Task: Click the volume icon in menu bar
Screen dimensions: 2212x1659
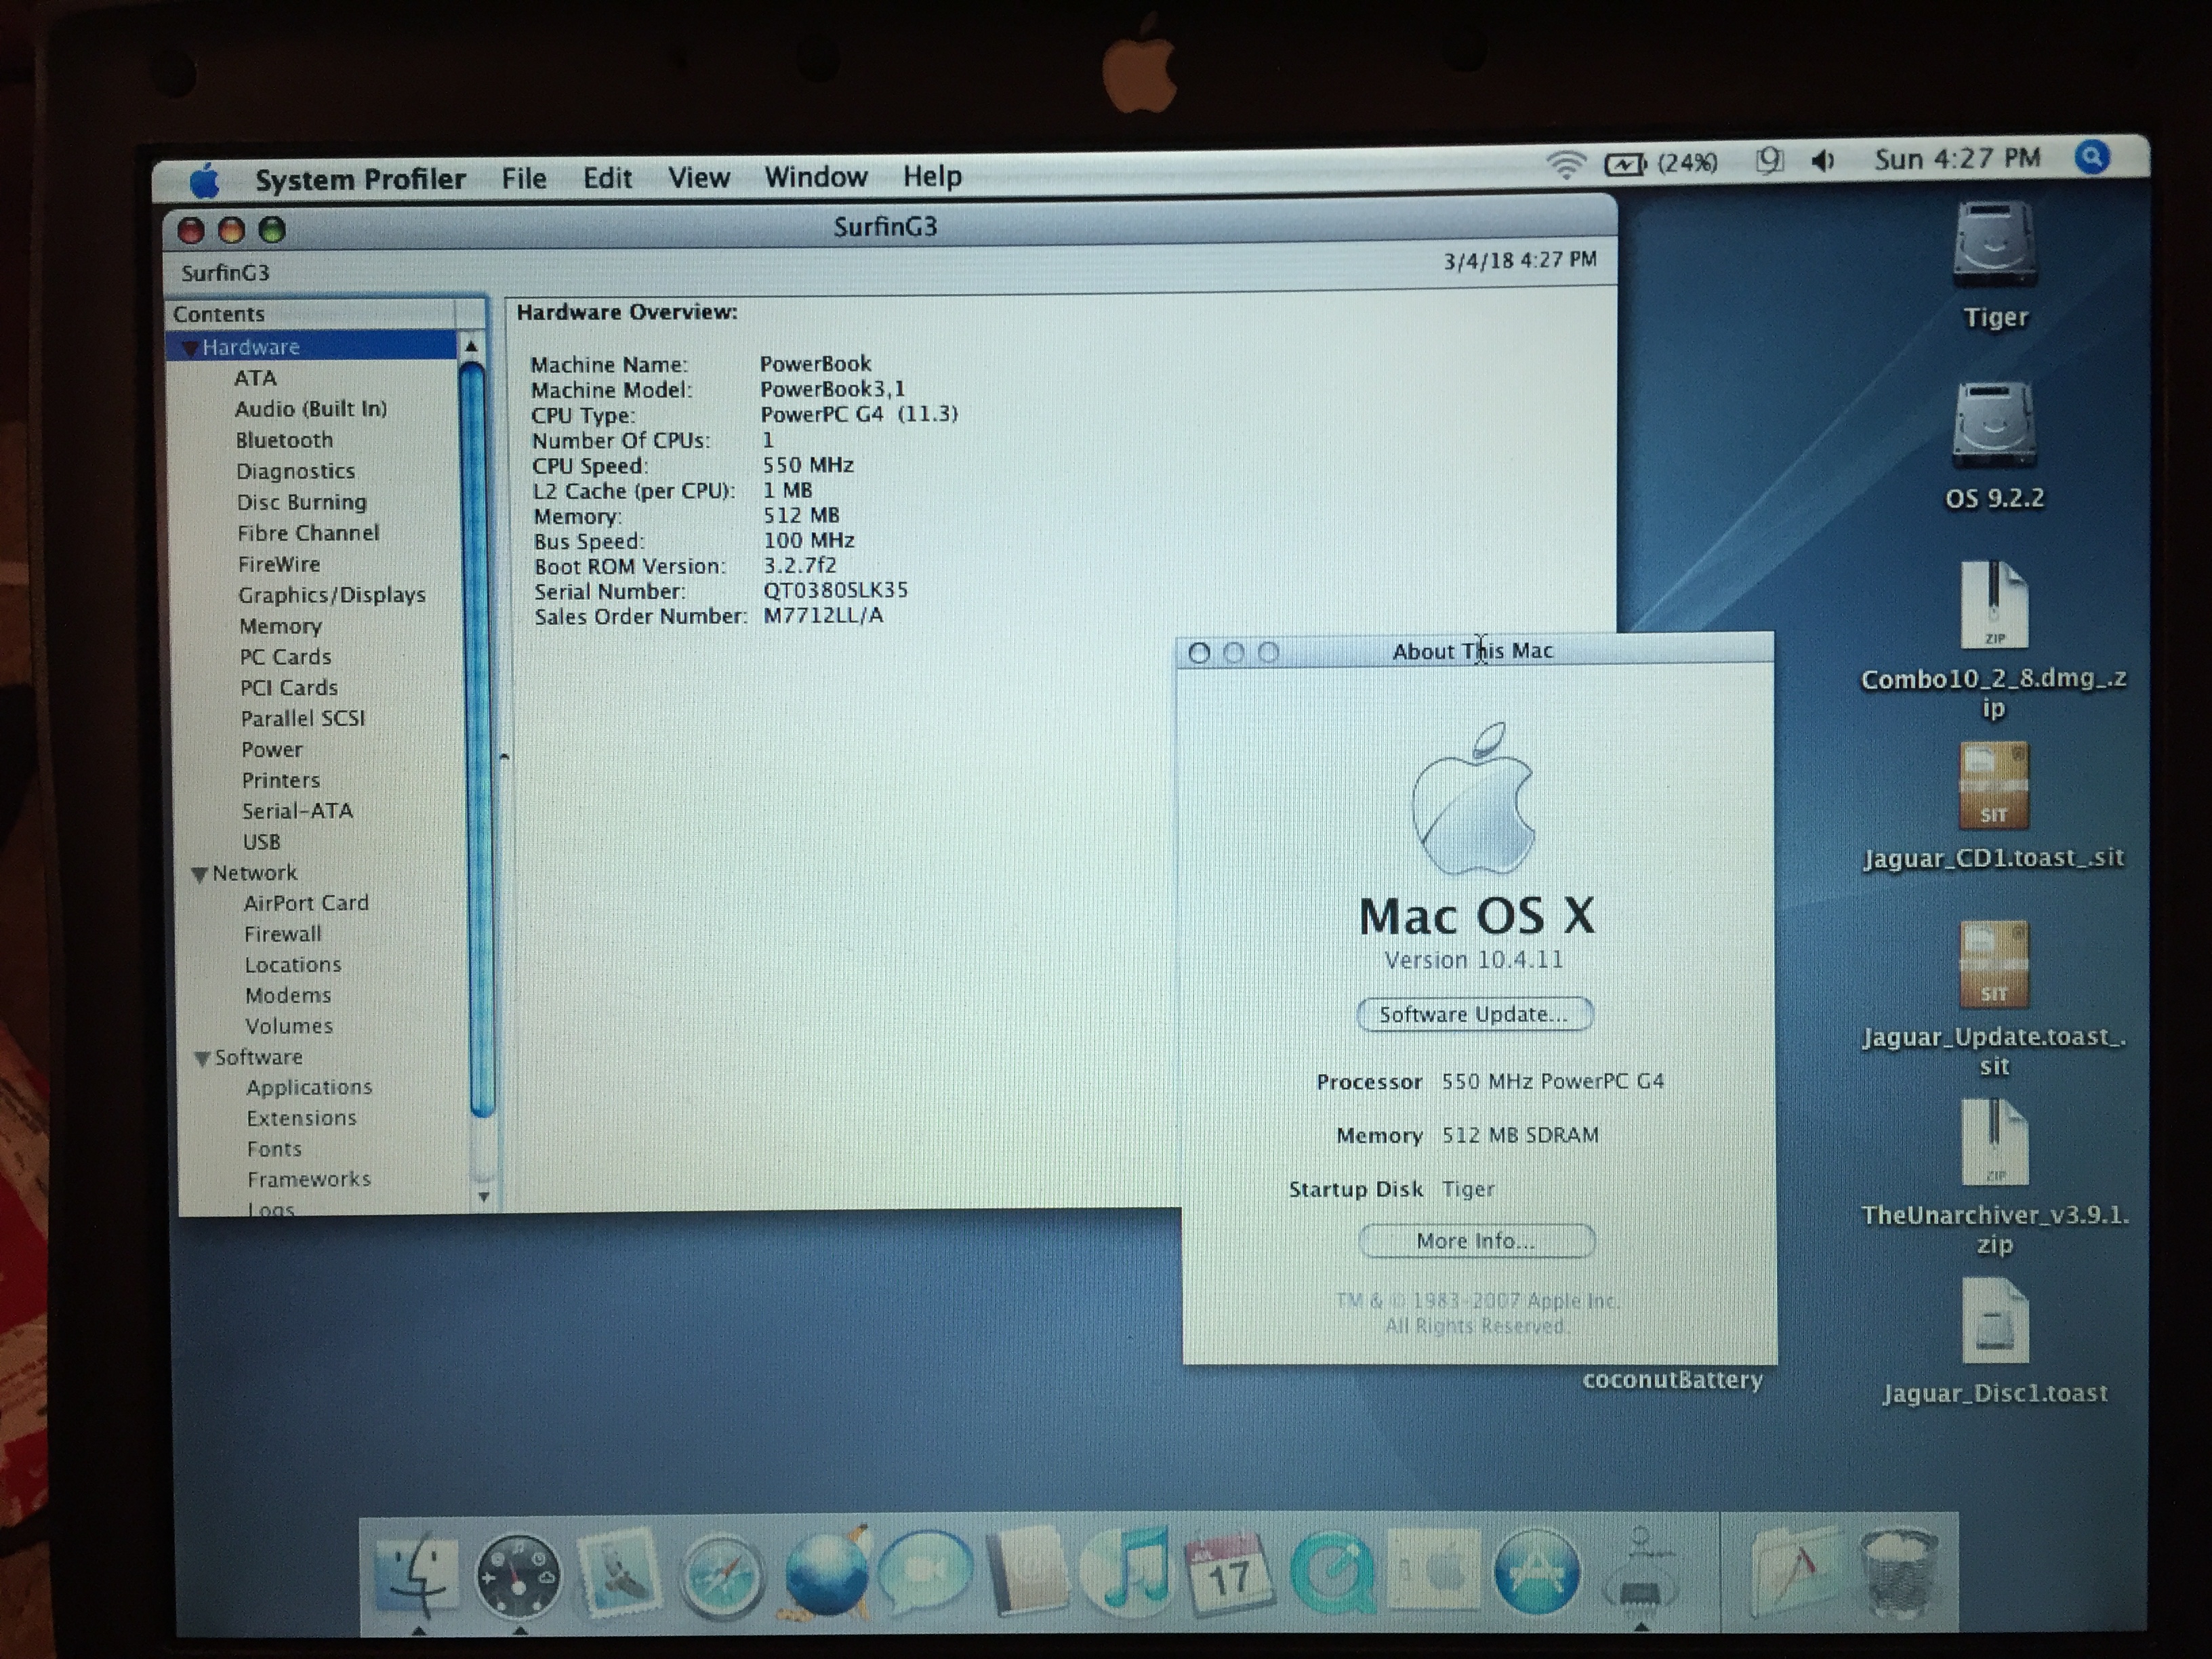Action: coord(1822,161)
